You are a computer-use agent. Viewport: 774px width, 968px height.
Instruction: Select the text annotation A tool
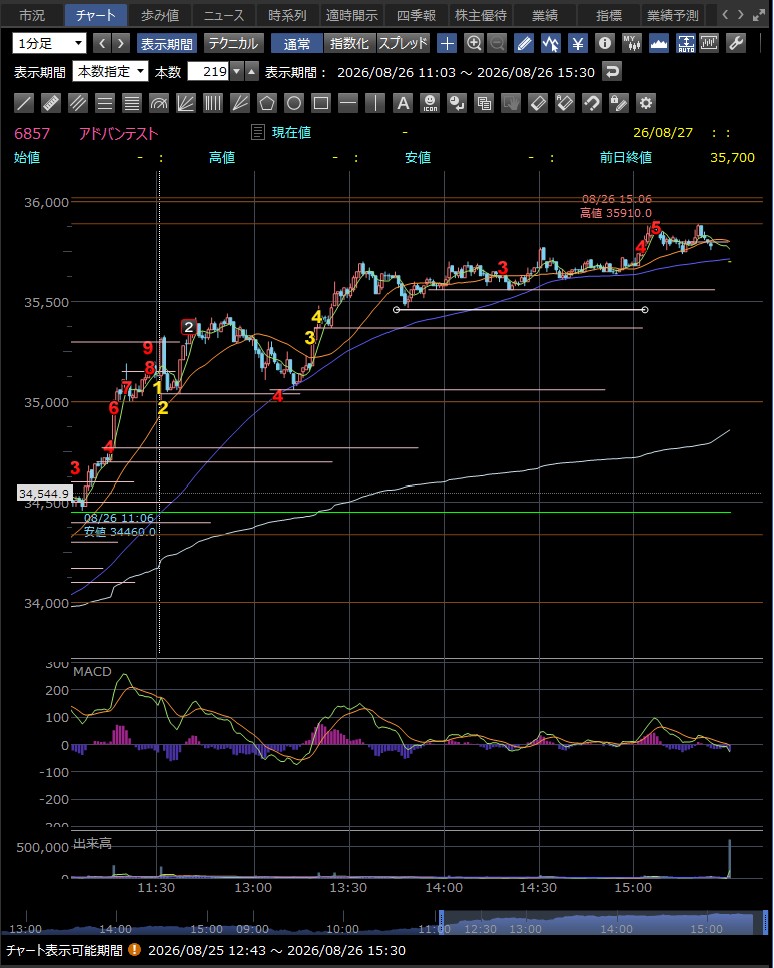point(403,103)
